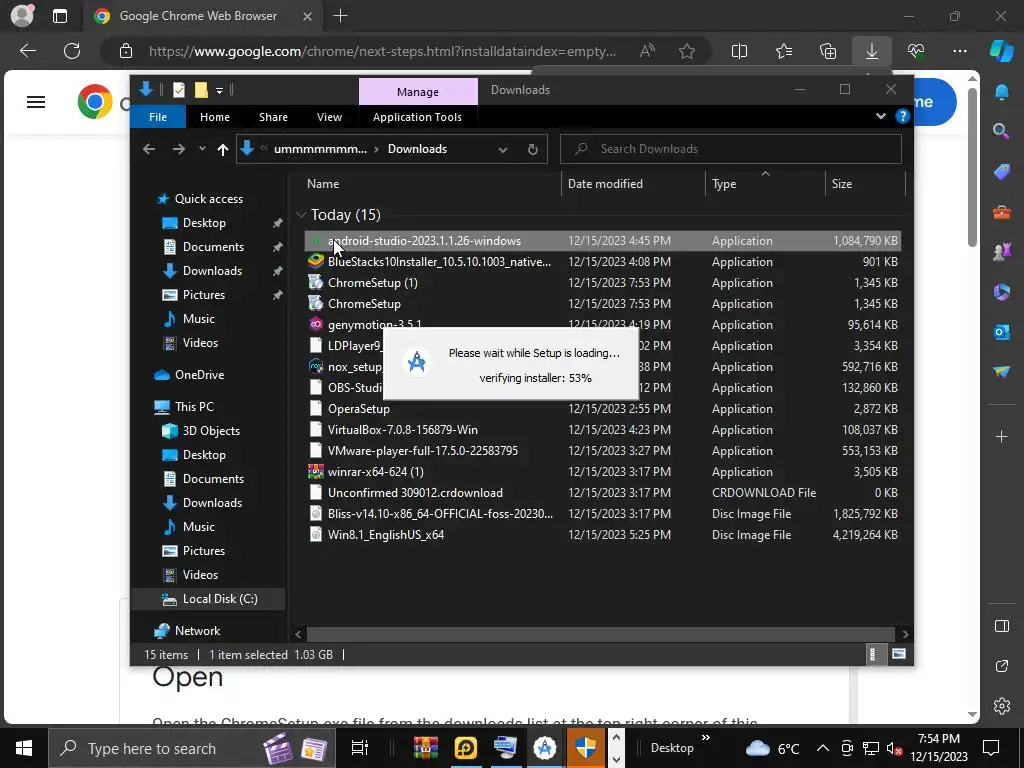Refresh the Edge page
The height and width of the screenshot is (768, 1024).
[x=72, y=51]
